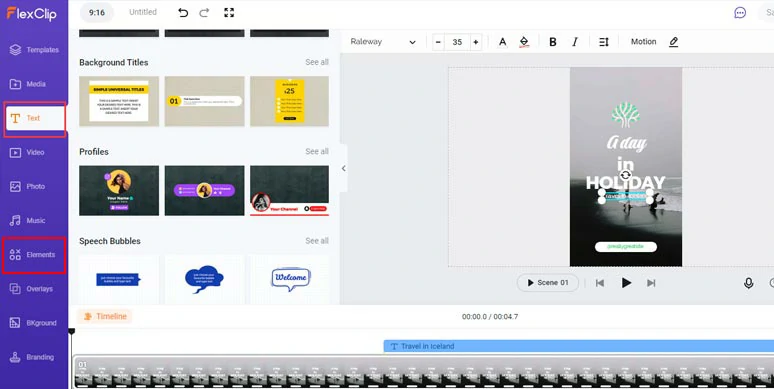Redo the last action
Image resolution: width=774 pixels, height=389 pixels.
204,13
